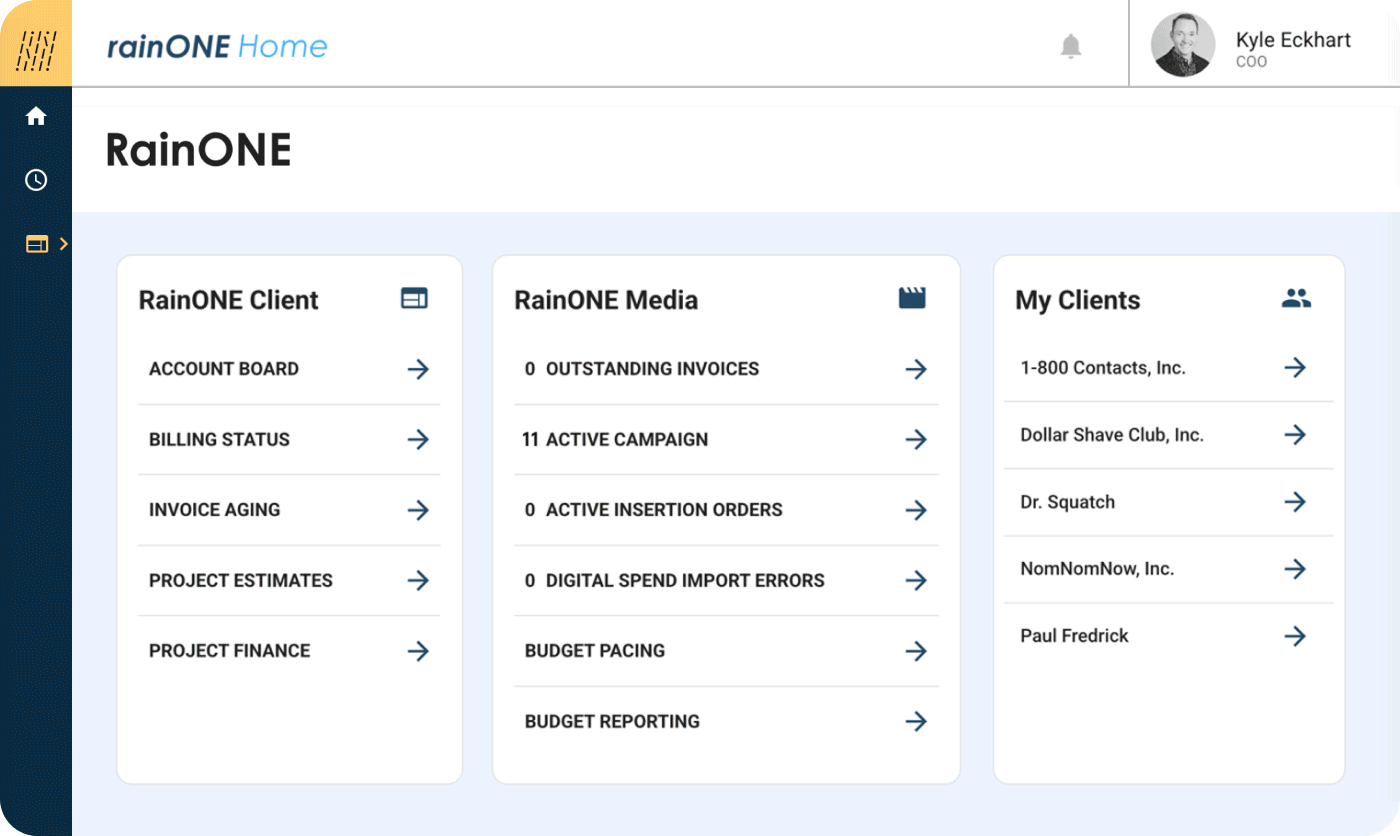
Task: Open Account Board arrow
Action: (418, 369)
